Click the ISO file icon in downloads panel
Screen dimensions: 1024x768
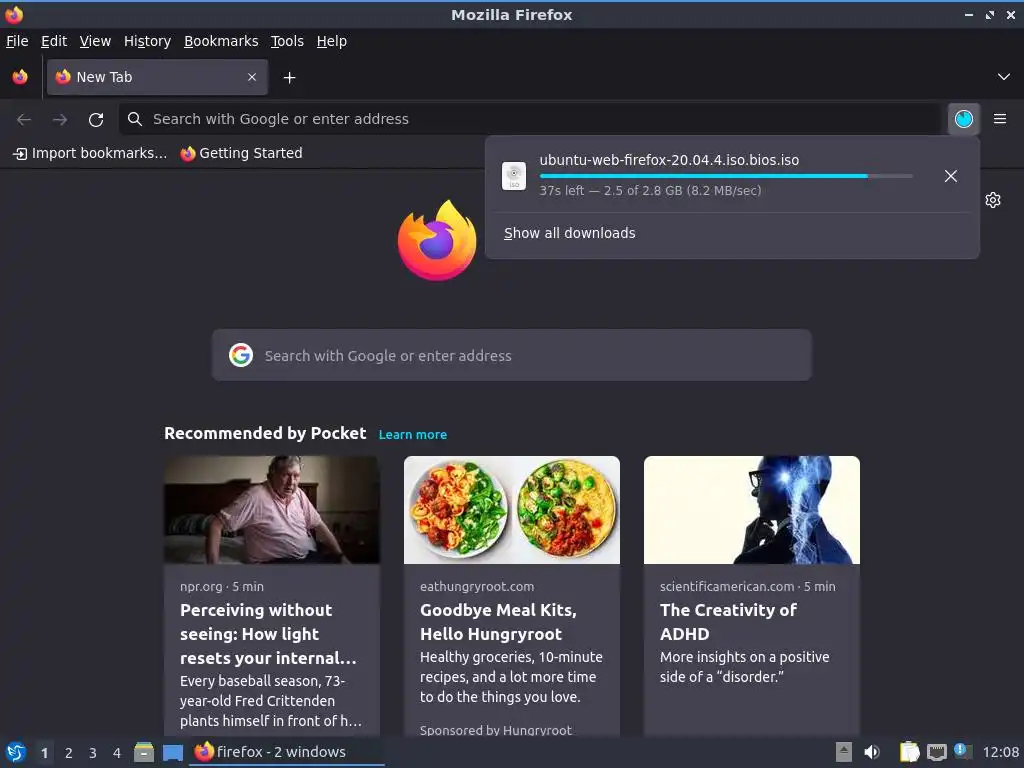click(x=514, y=176)
